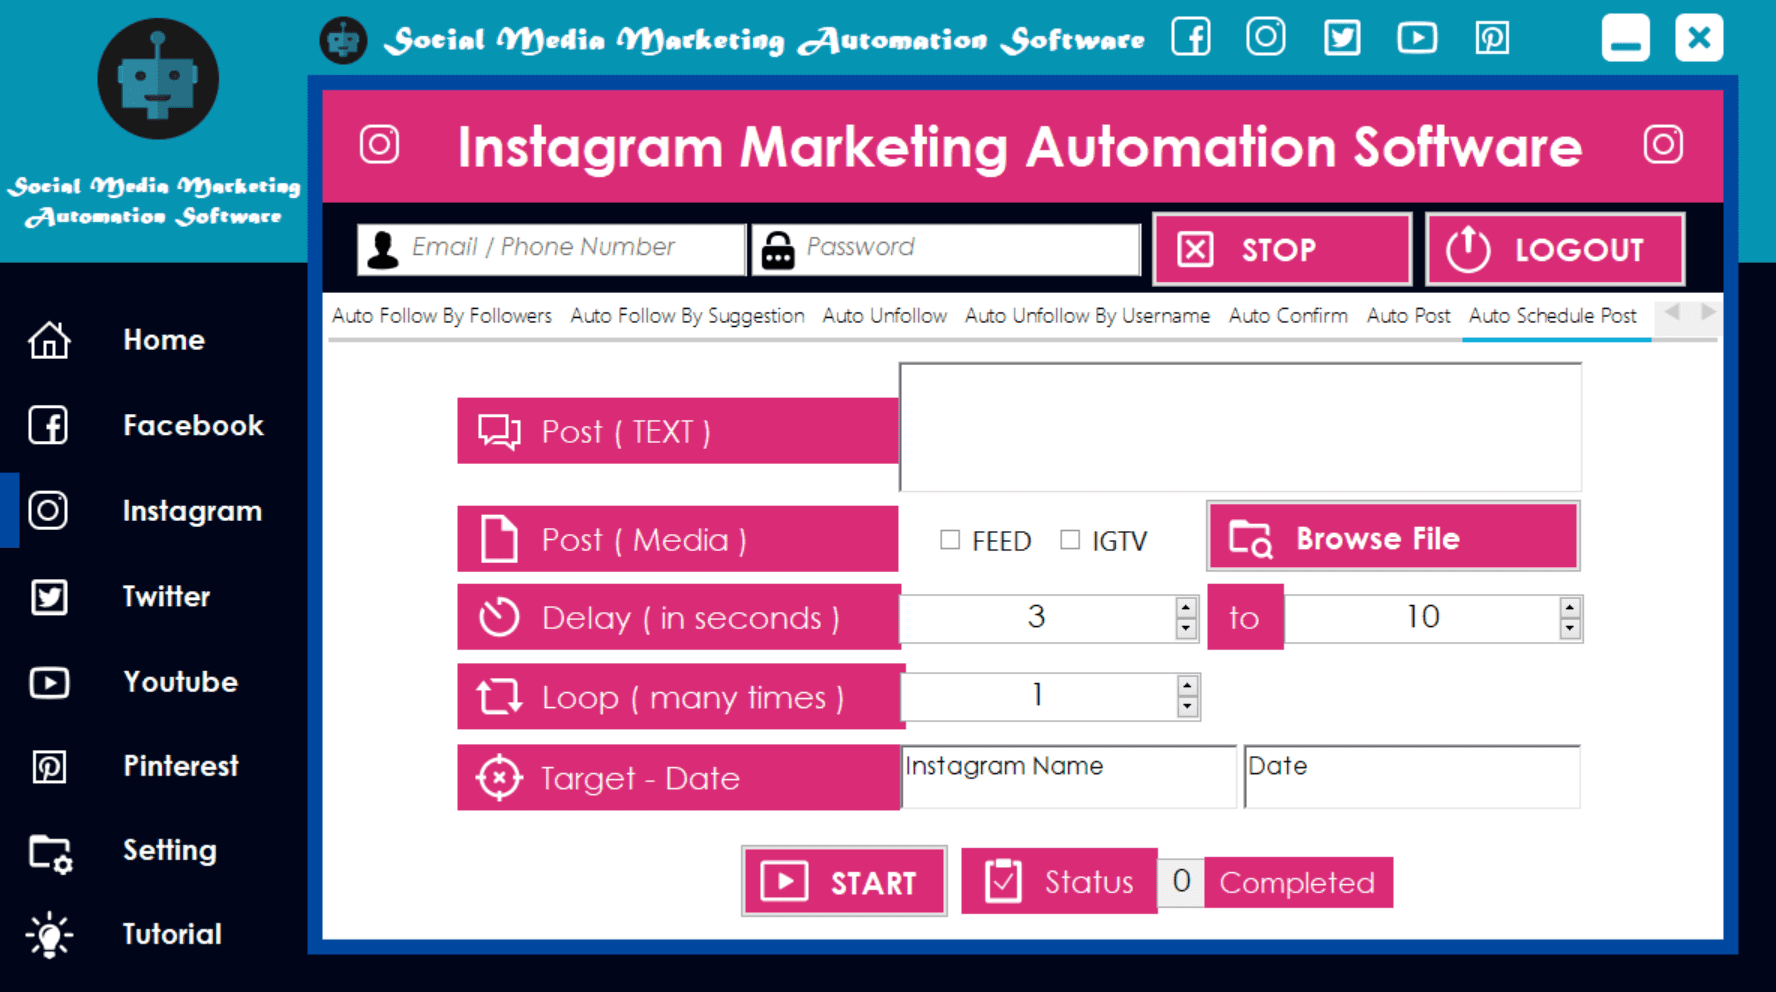Enable the FEED checkbox
The image size is (1776, 992).
[950, 540]
